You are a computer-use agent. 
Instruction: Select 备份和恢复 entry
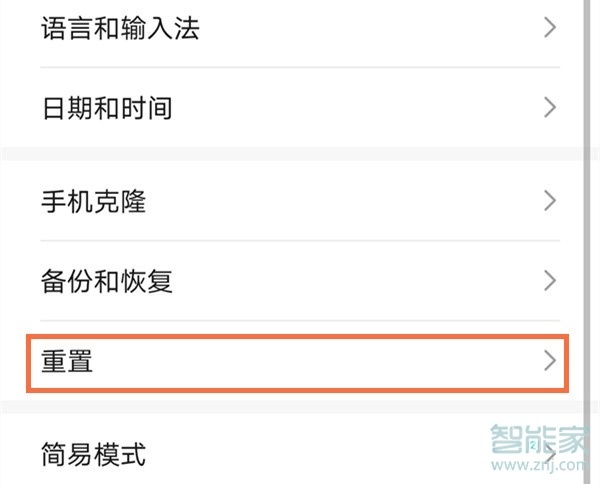[107, 281]
